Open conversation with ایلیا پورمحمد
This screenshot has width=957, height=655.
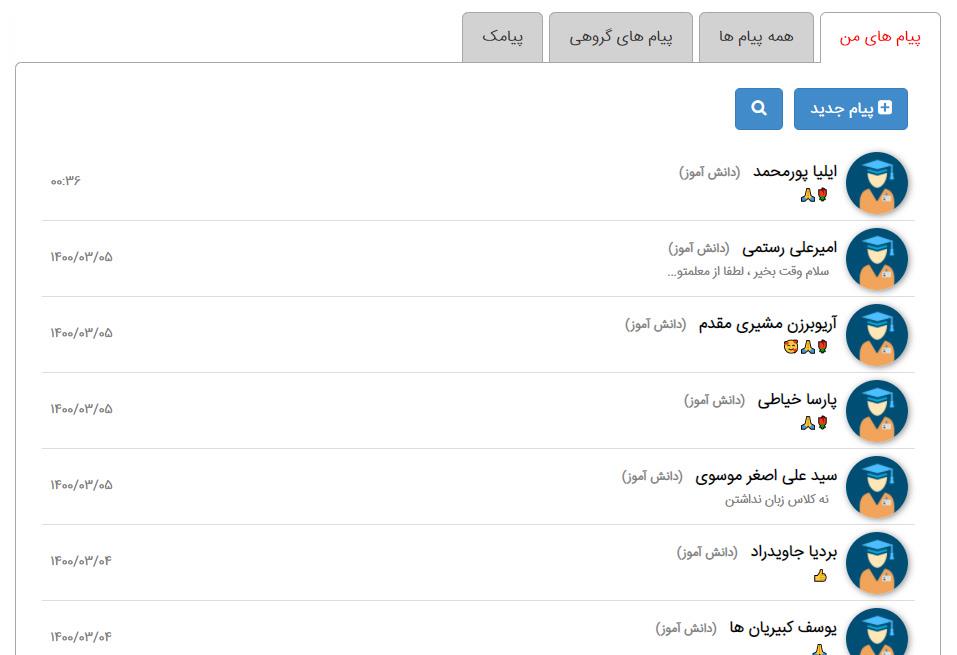click(478, 183)
